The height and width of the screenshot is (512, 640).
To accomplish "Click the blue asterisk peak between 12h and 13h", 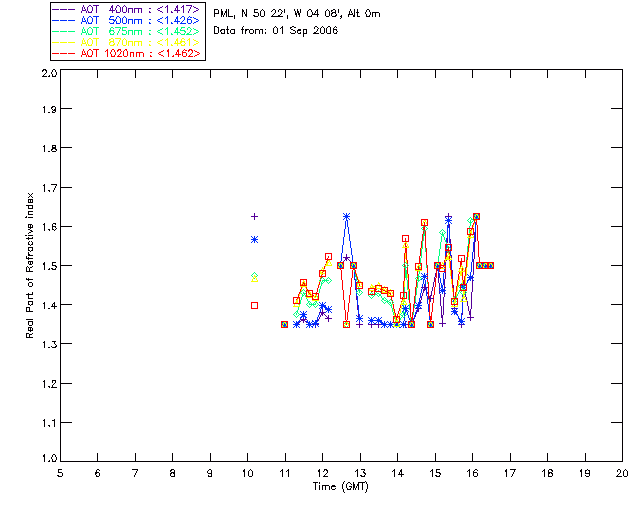I will [x=347, y=216].
